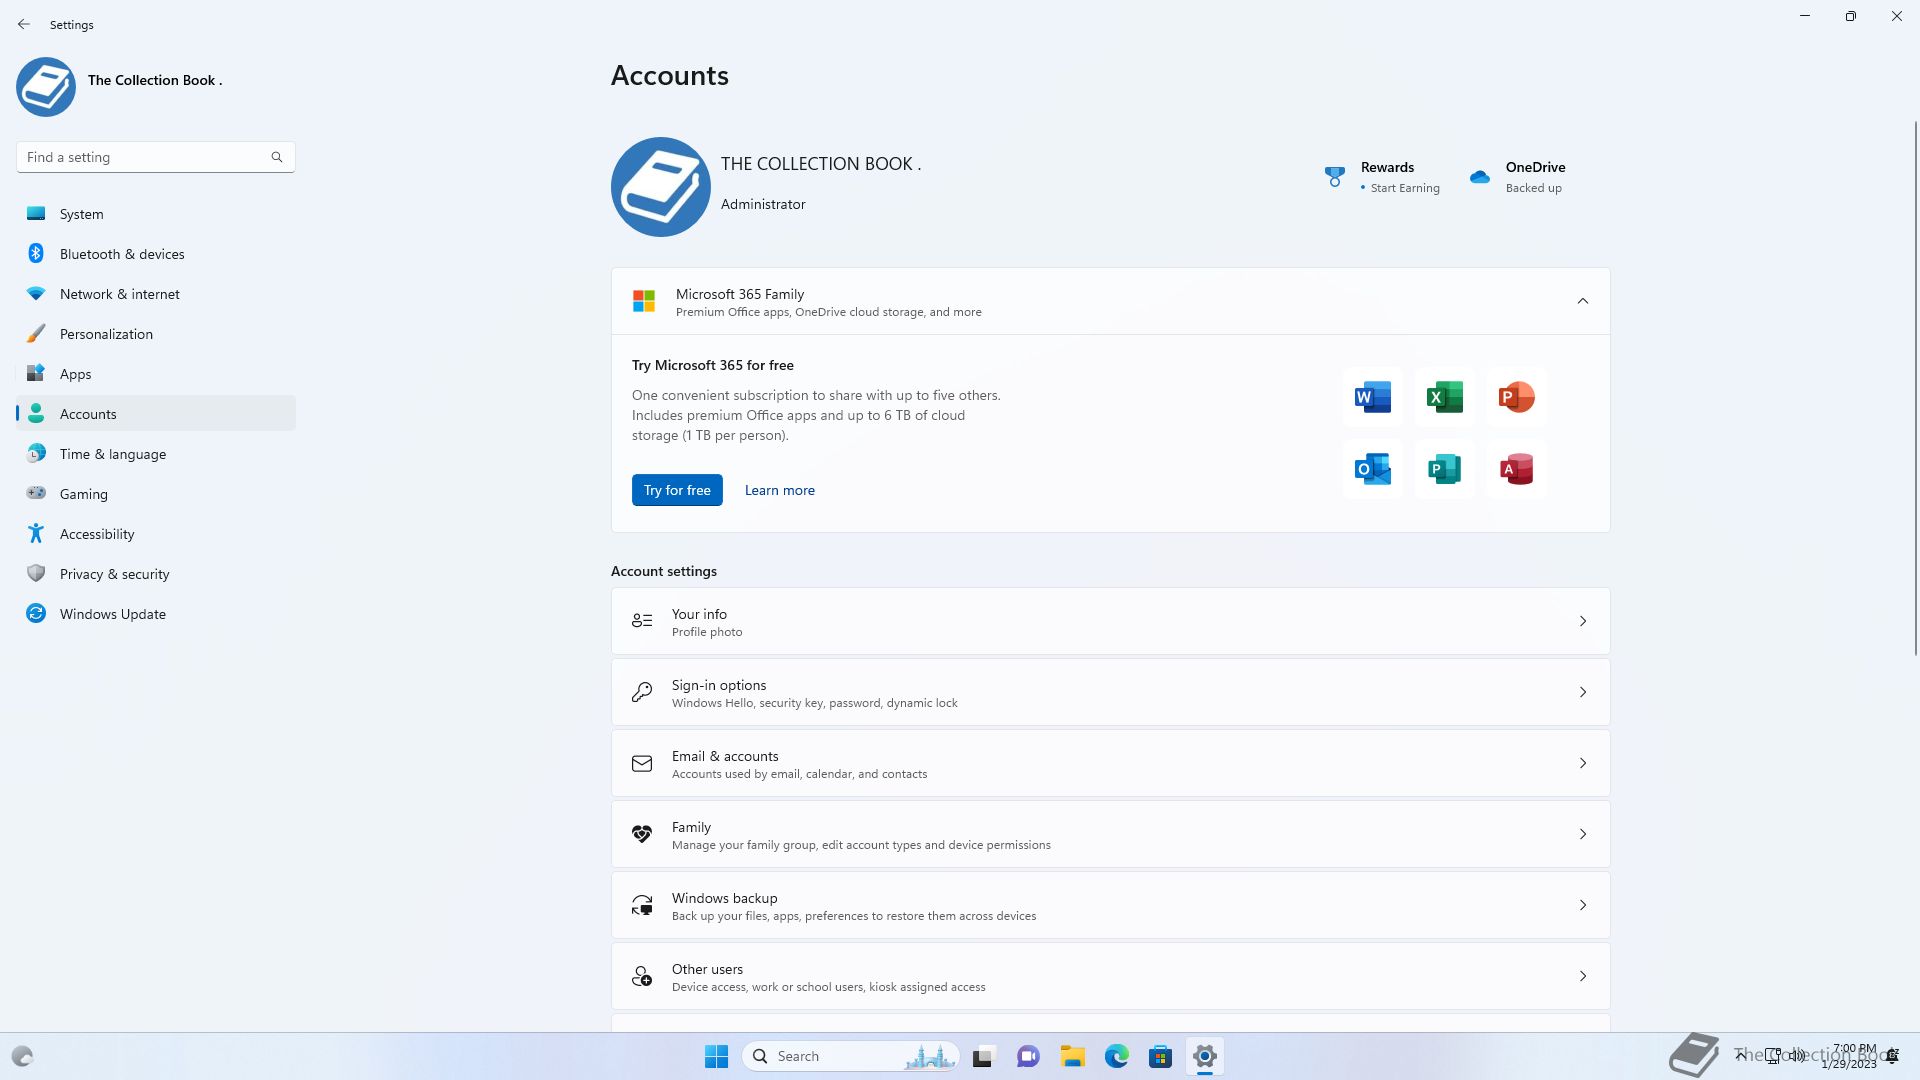The width and height of the screenshot is (1920, 1080).
Task: Click the Windows Update sync icon
Action: tap(36, 613)
